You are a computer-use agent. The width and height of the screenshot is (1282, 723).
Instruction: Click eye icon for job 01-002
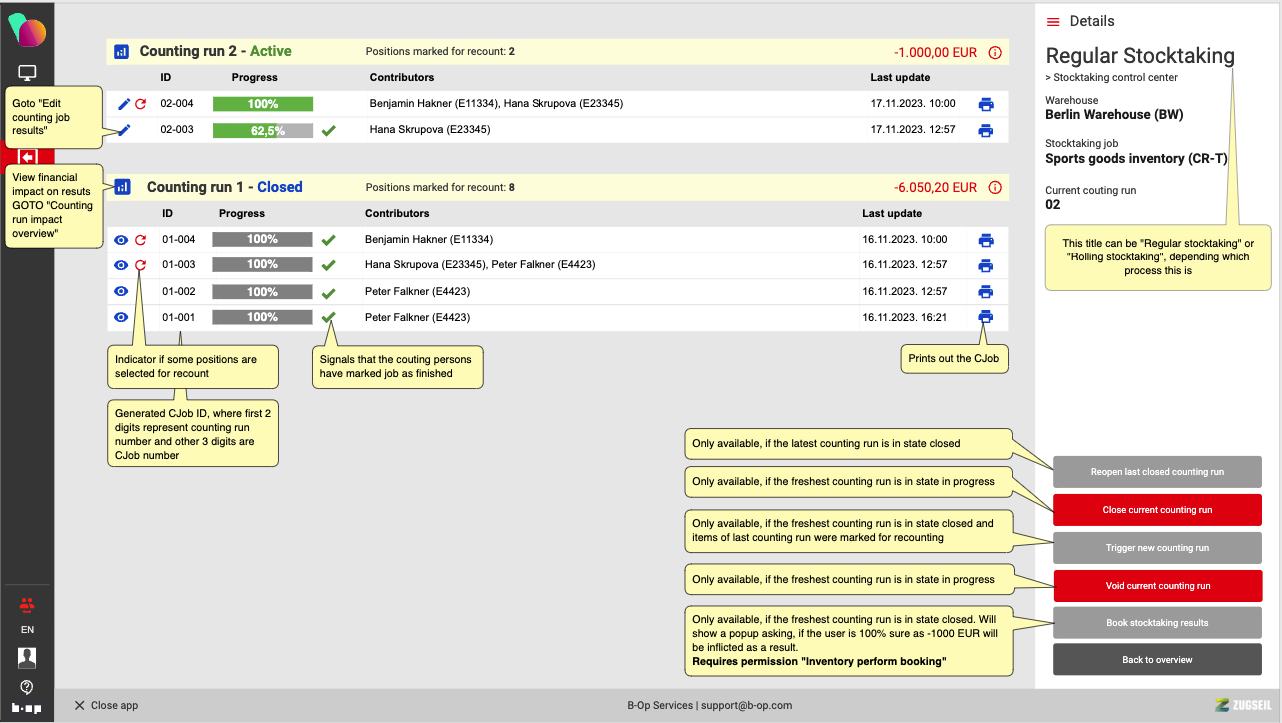(121, 292)
